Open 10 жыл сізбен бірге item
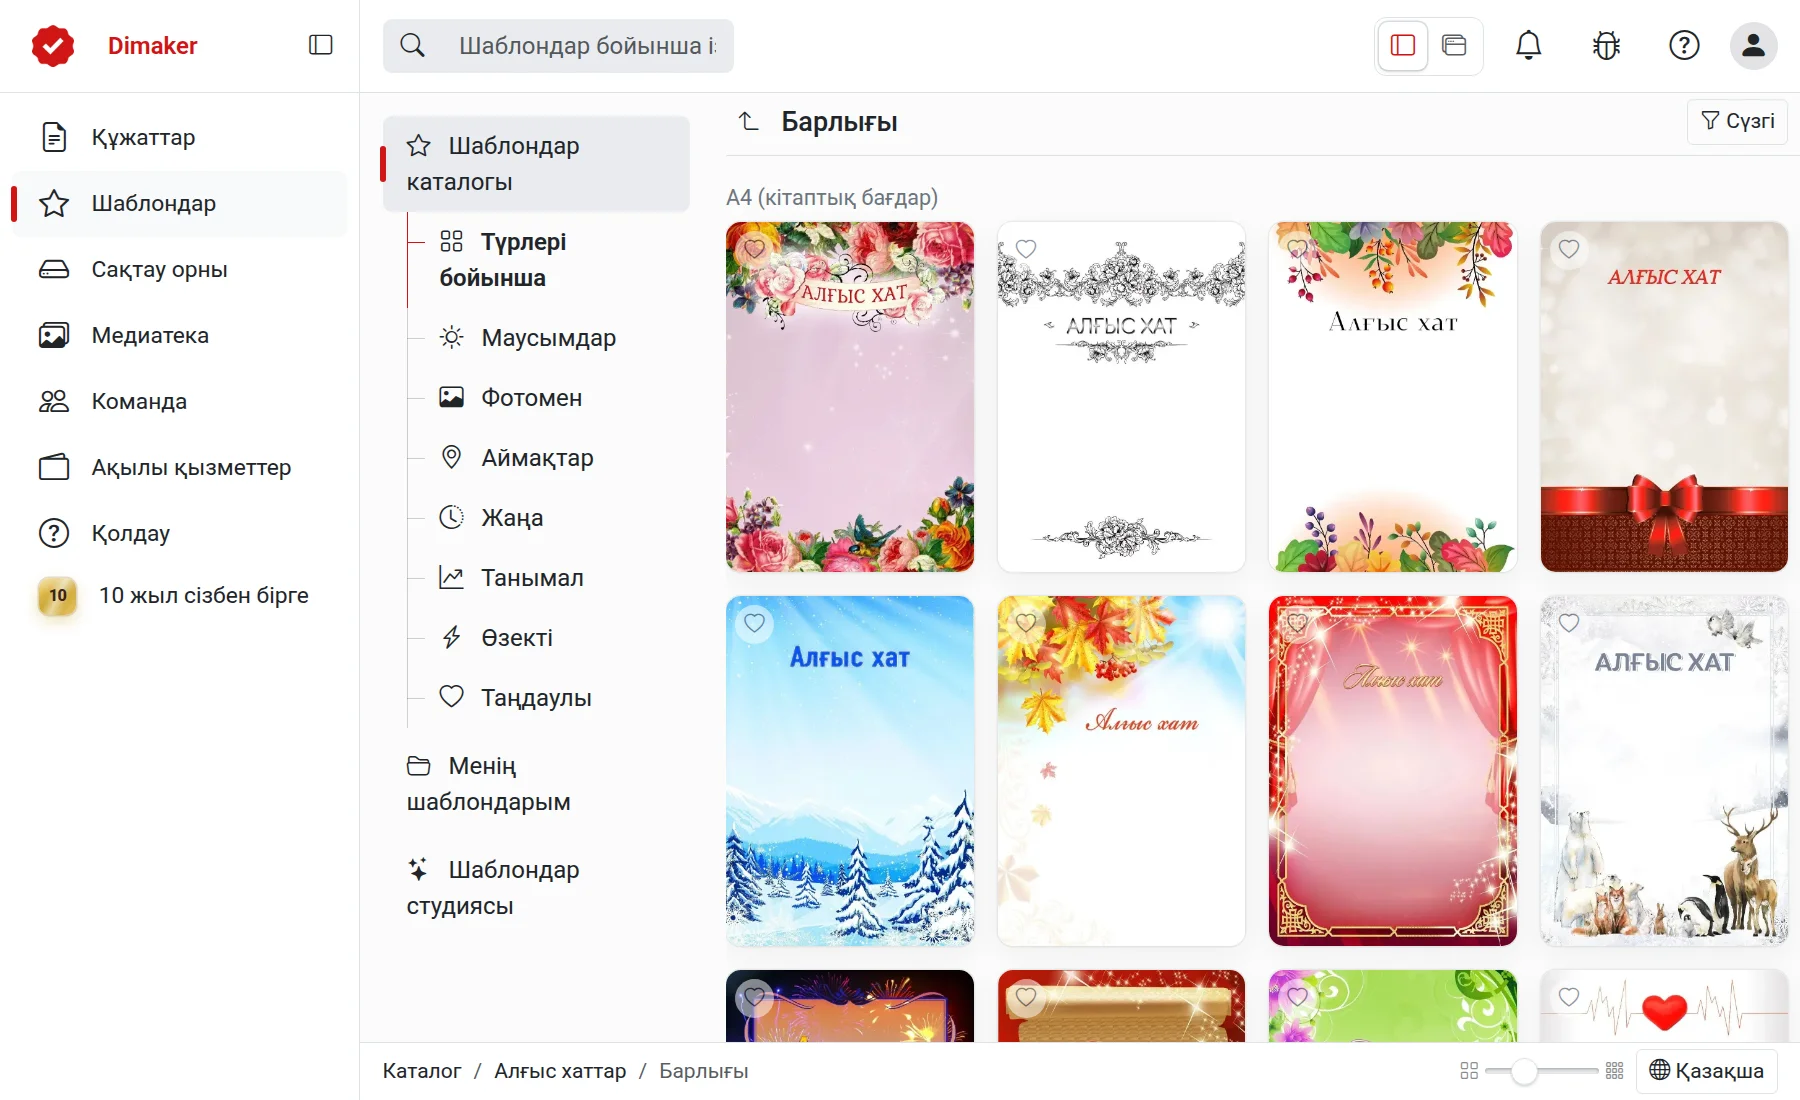Image resolution: width=1800 pixels, height=1100 pixels. click(x=180, y=595)
